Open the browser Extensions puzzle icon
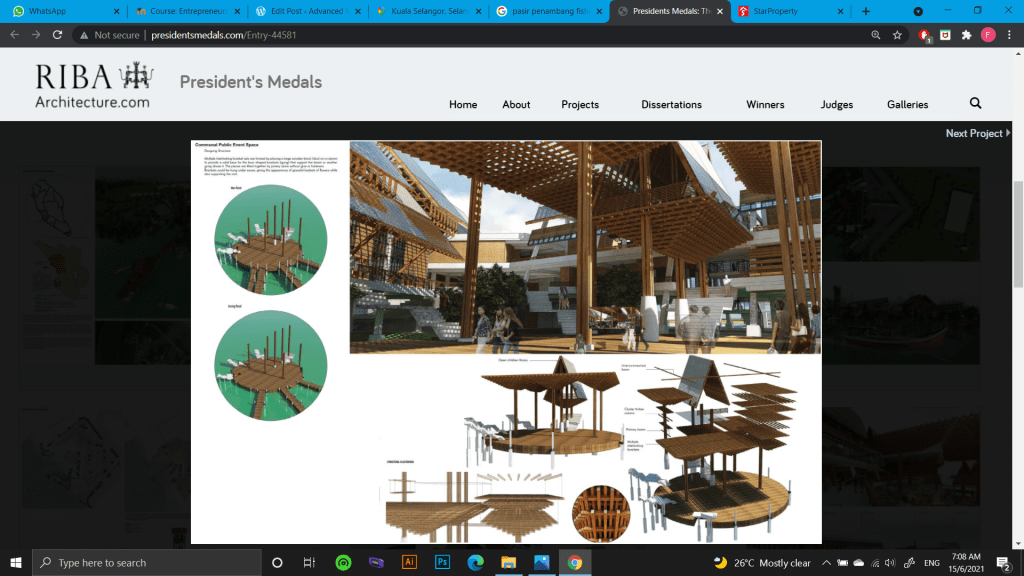 click(966, 34)
